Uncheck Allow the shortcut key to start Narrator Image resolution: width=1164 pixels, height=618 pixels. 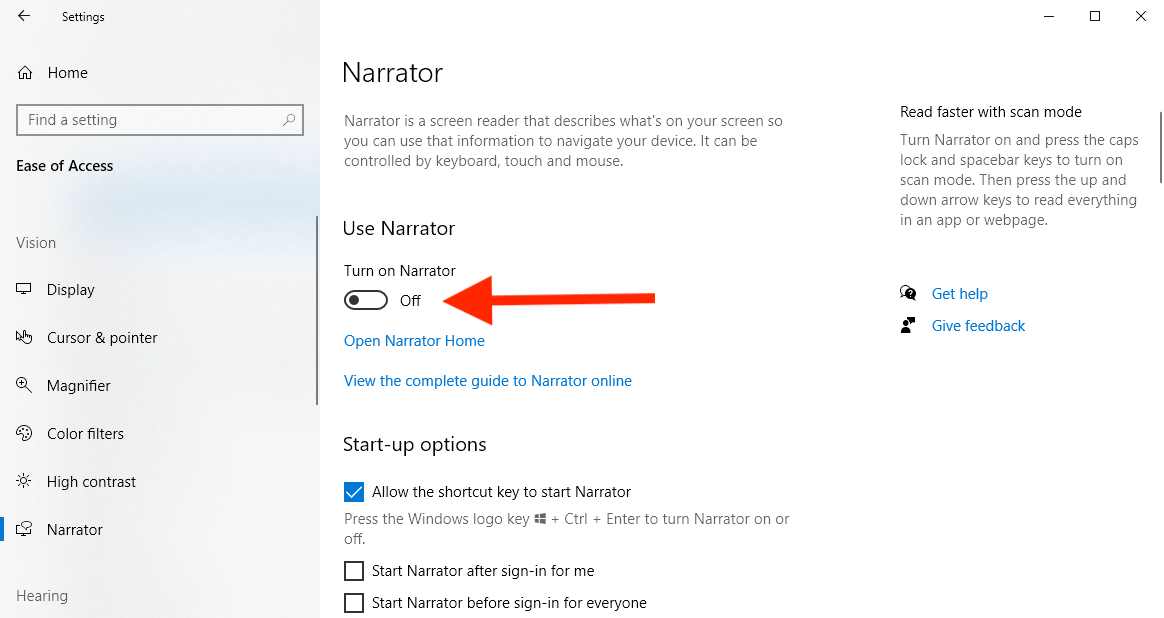tap(354, 492)
